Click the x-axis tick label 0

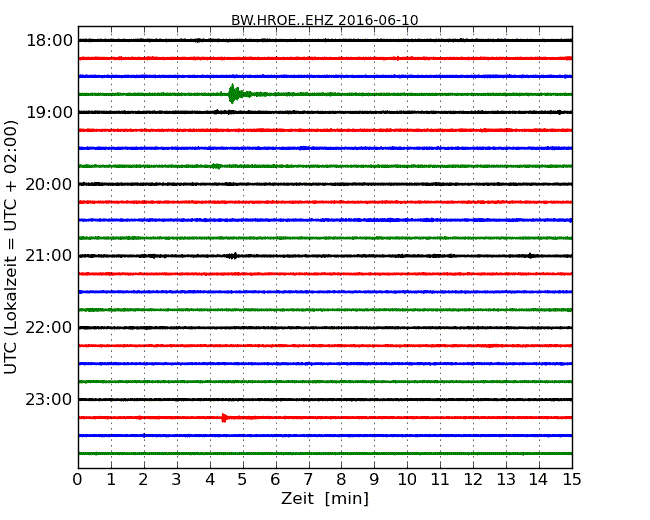pyautogui.click(x=78, y=480)
